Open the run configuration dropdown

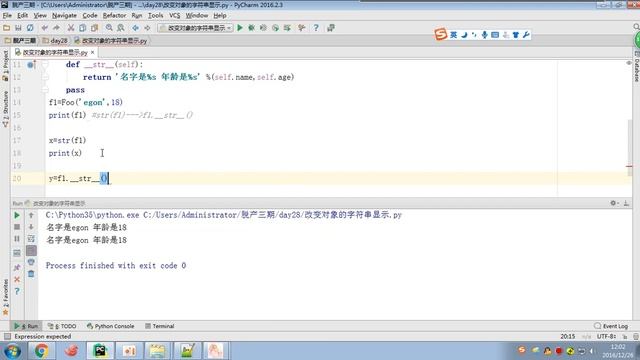click(195, 28)
